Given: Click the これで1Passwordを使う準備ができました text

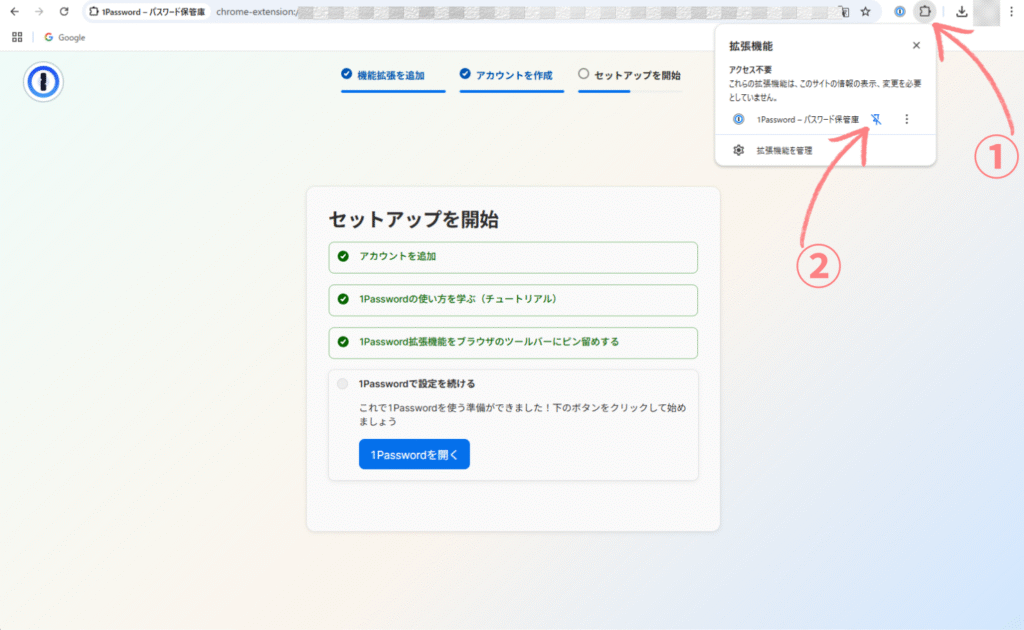Looking at the screenshot, I should pyautogui.click(x=522, y=415).
